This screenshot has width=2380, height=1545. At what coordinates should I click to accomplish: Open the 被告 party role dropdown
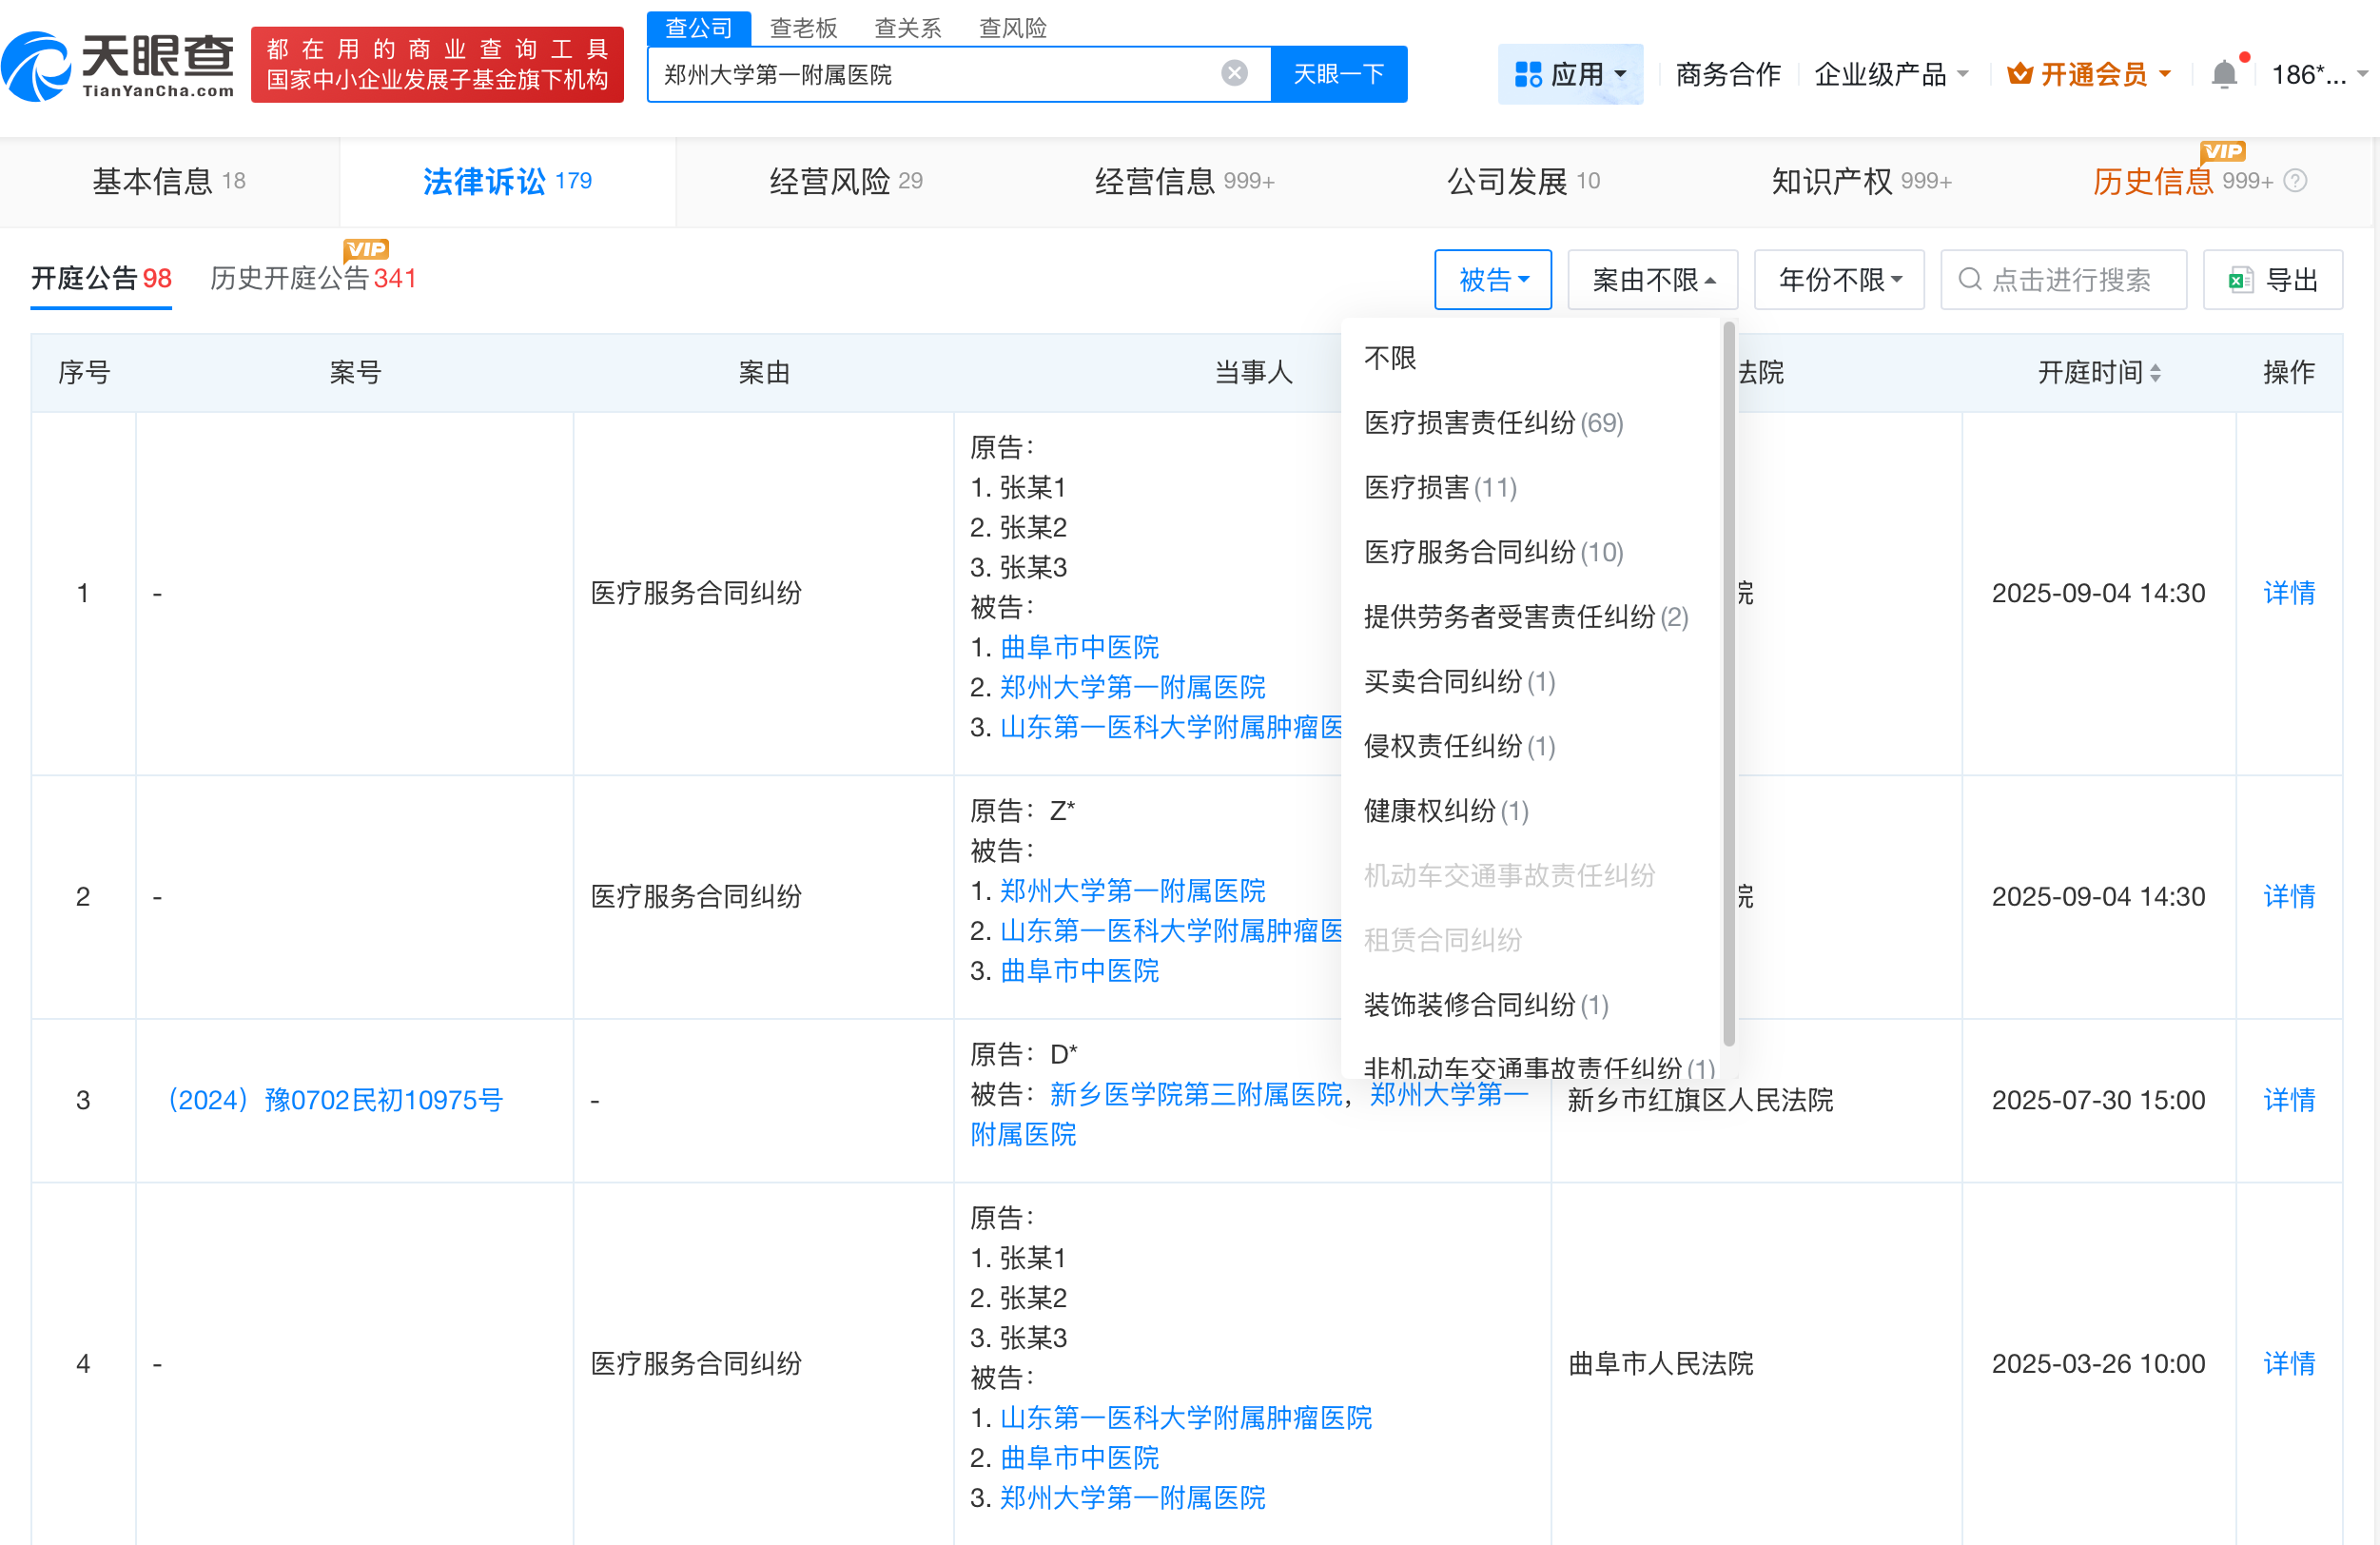point(1492,279)
